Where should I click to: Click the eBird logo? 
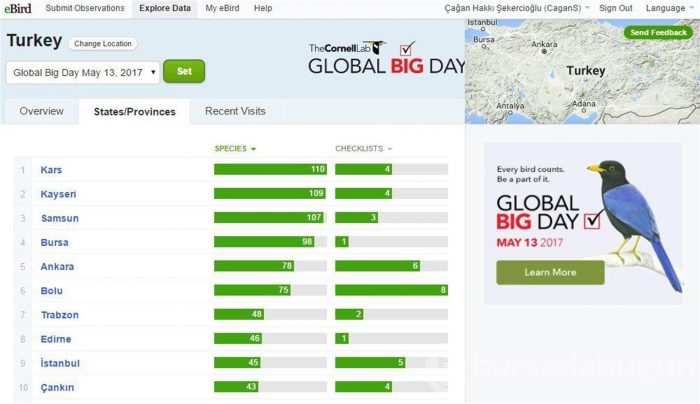18,8
